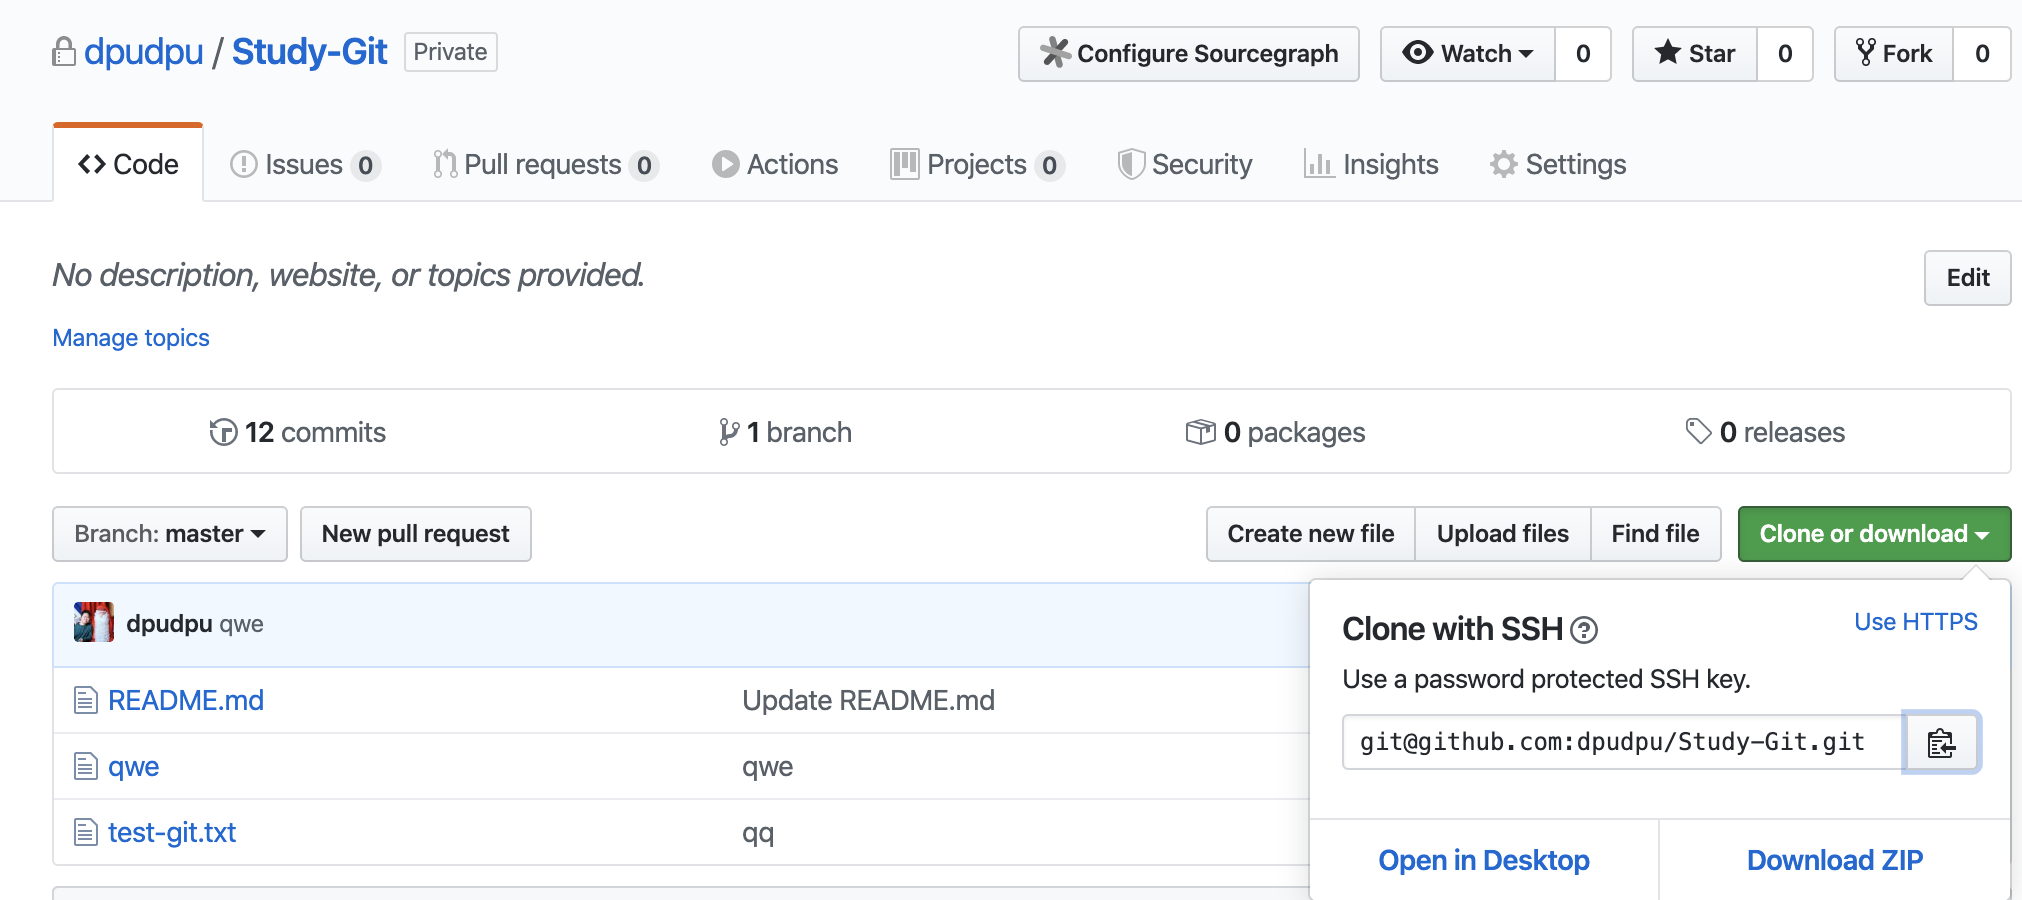Viewport: 2022px width, 900px height.
Task: Click the file icon beside test-git.txt
Action: click(x=86, y=832)
